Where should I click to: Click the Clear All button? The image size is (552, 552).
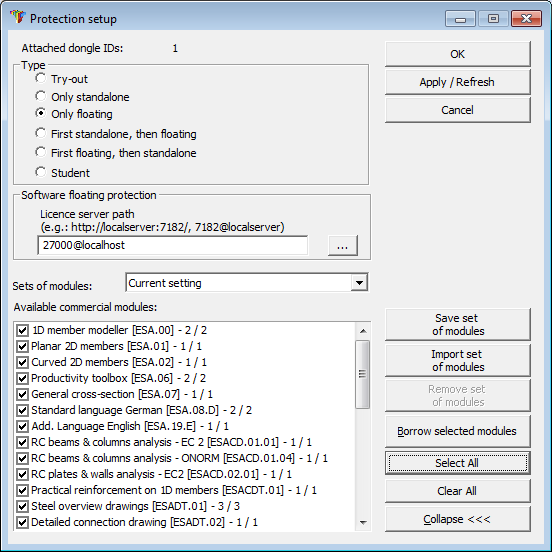point(458,491)
